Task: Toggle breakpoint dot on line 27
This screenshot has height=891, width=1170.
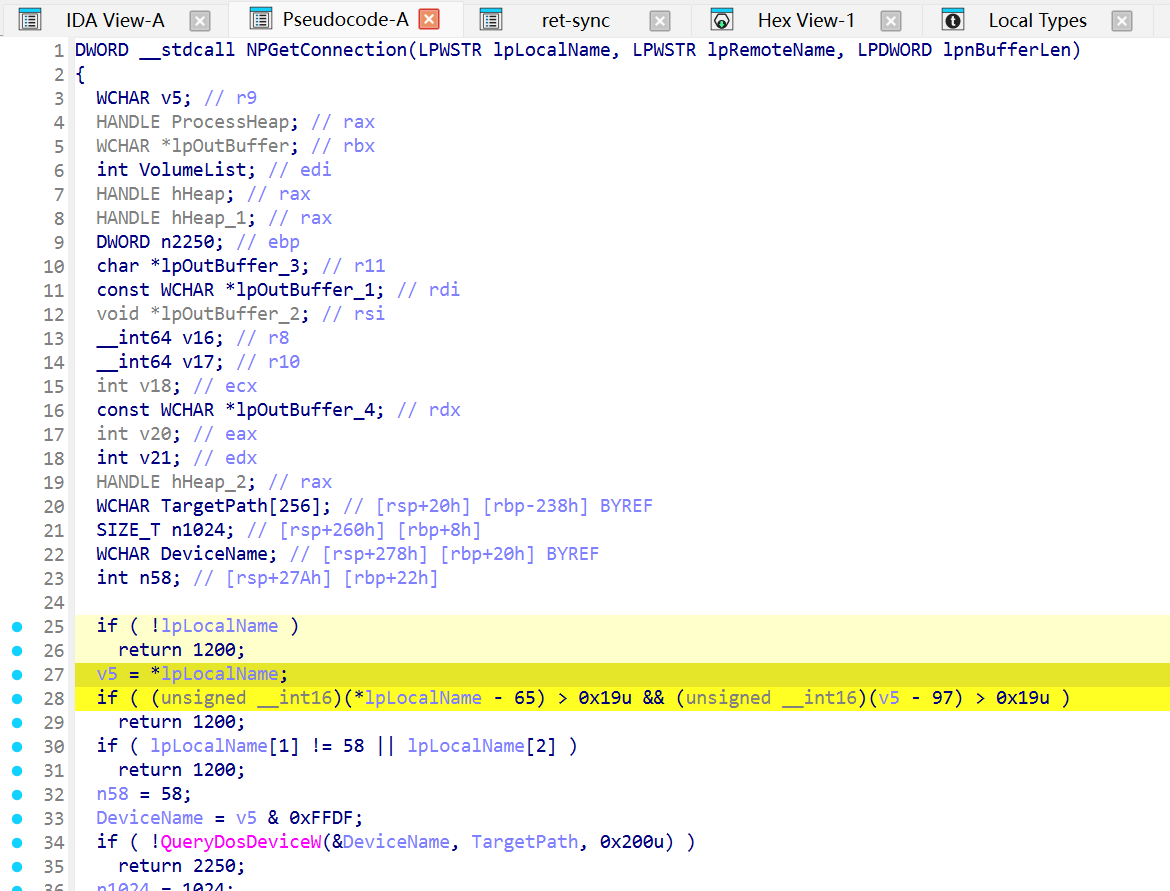Action: tap(17, 675)
